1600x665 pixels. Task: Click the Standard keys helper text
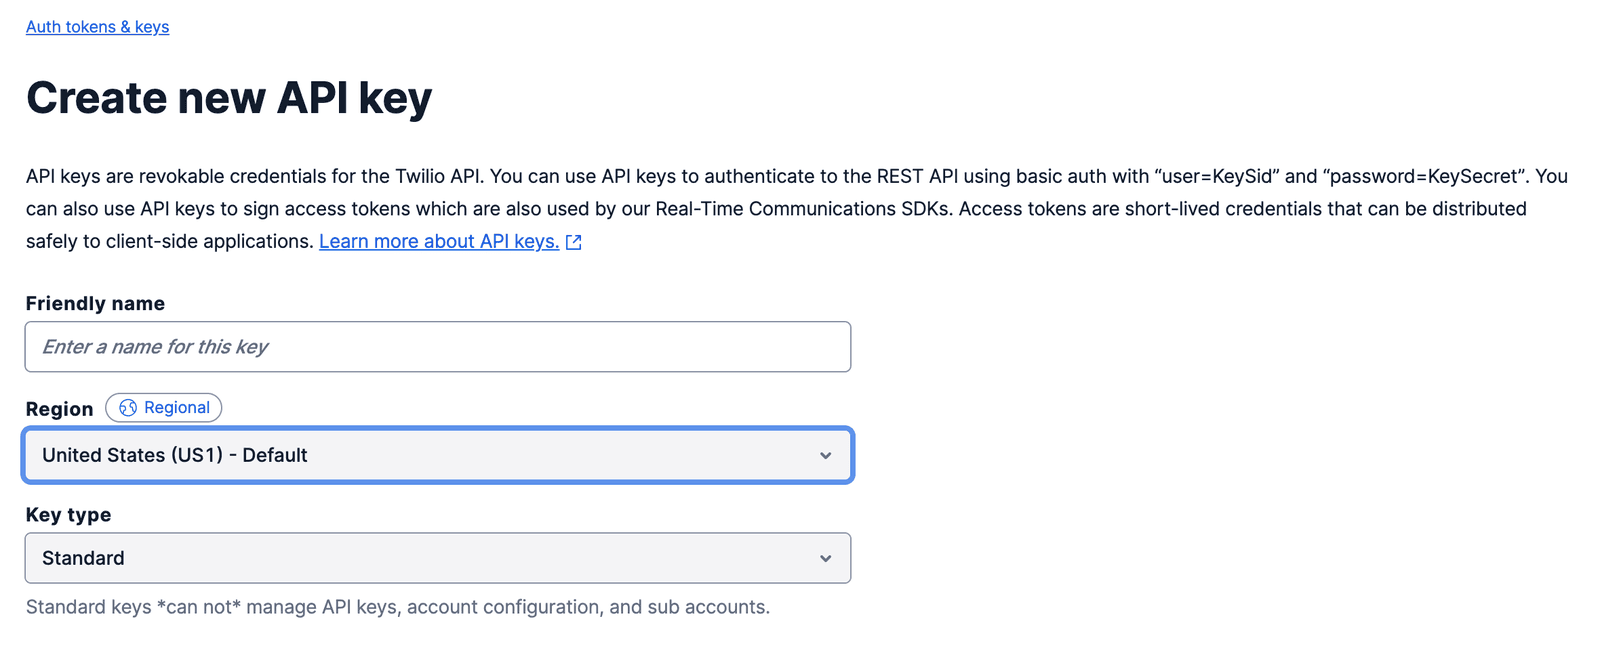pyautogui.click(x=397, y=607)
